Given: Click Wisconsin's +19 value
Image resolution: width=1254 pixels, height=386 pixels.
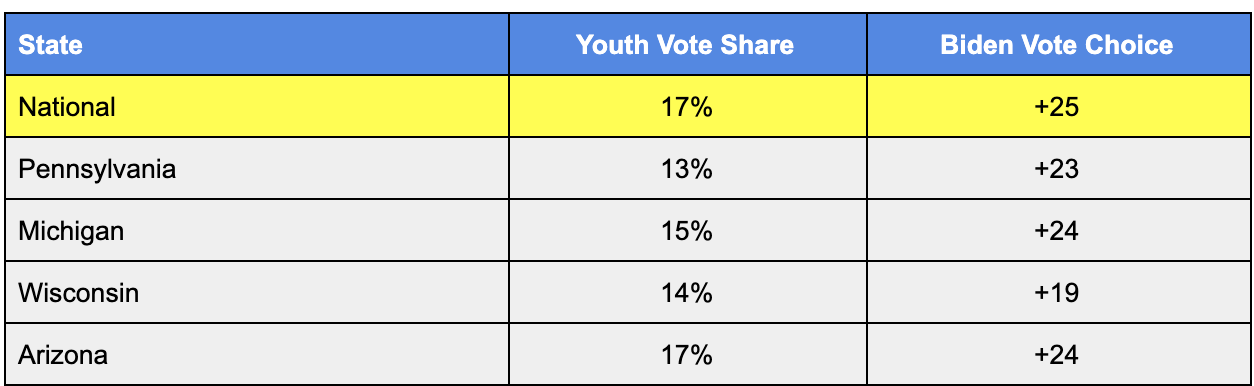Looking at the screenshot, I should (1057, 293).
